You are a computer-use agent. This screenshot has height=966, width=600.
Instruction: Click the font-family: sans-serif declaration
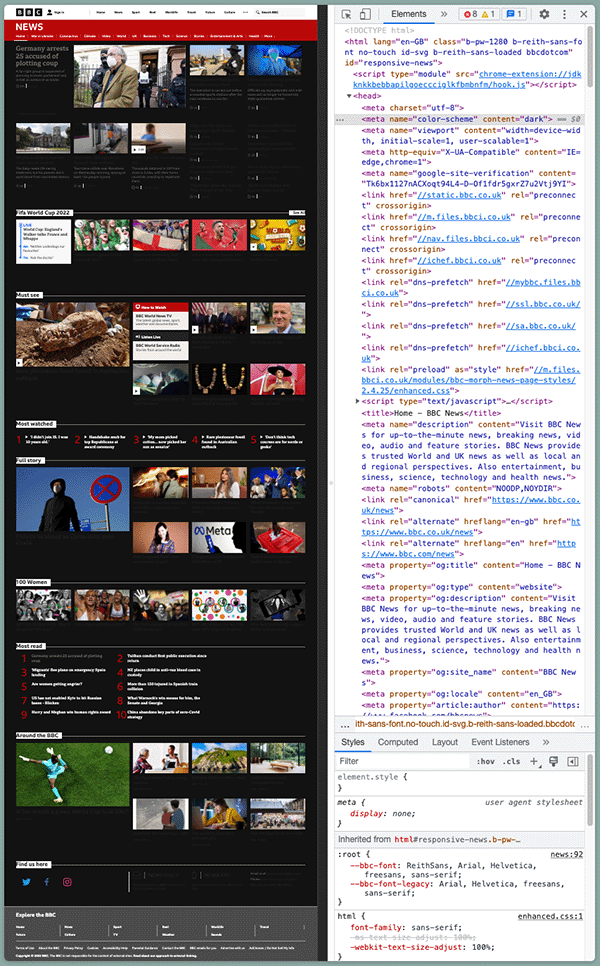[x=406, y=927]
